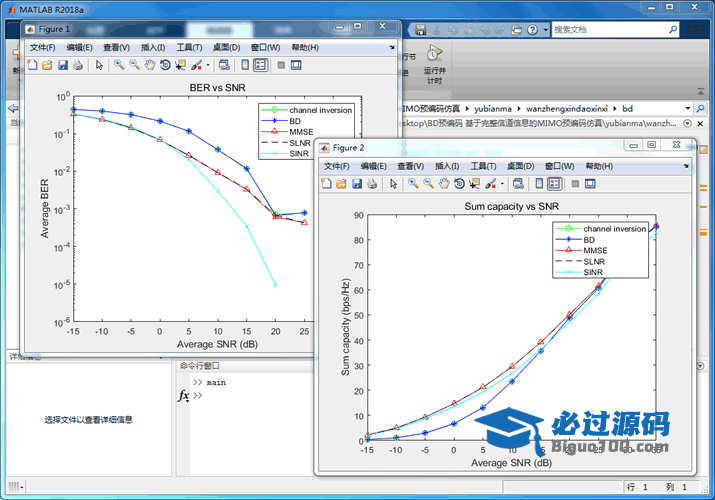Screen dimensions: 715x500
Task: Open 文件(F) menu in Figure 1
Action: (x=42, y=47)
